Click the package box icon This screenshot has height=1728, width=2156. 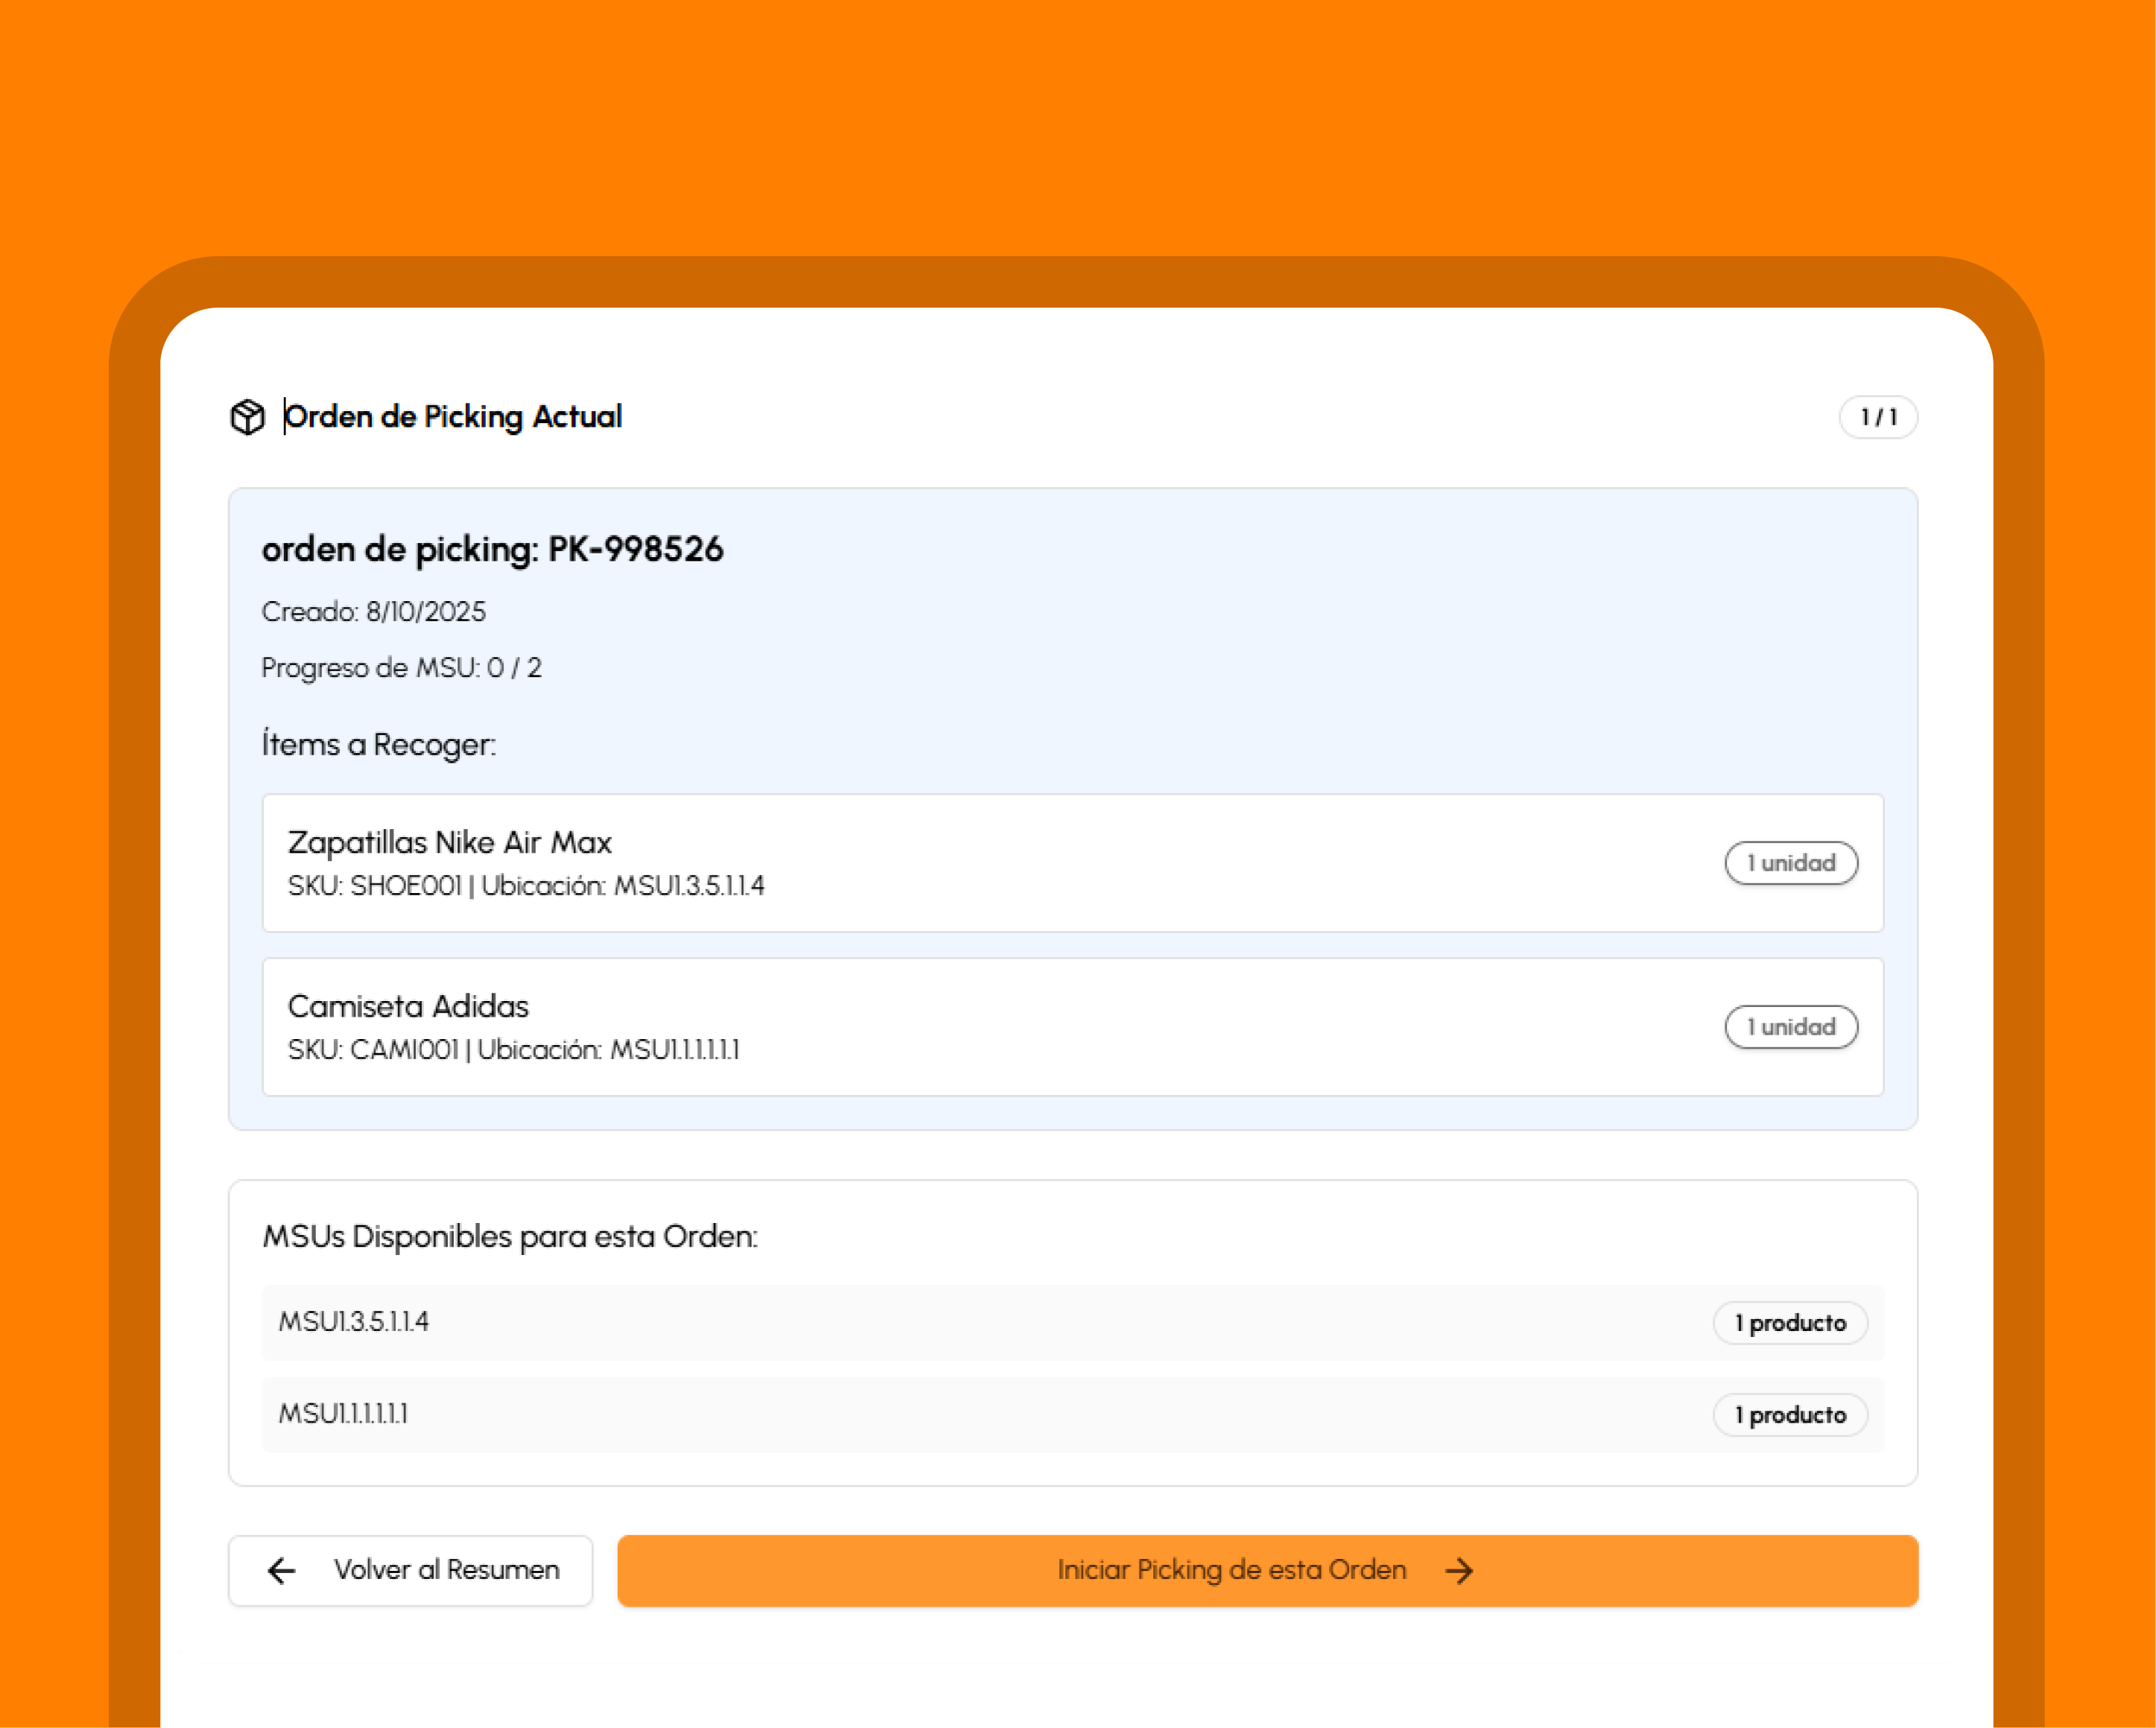click(x=247, y=417)
